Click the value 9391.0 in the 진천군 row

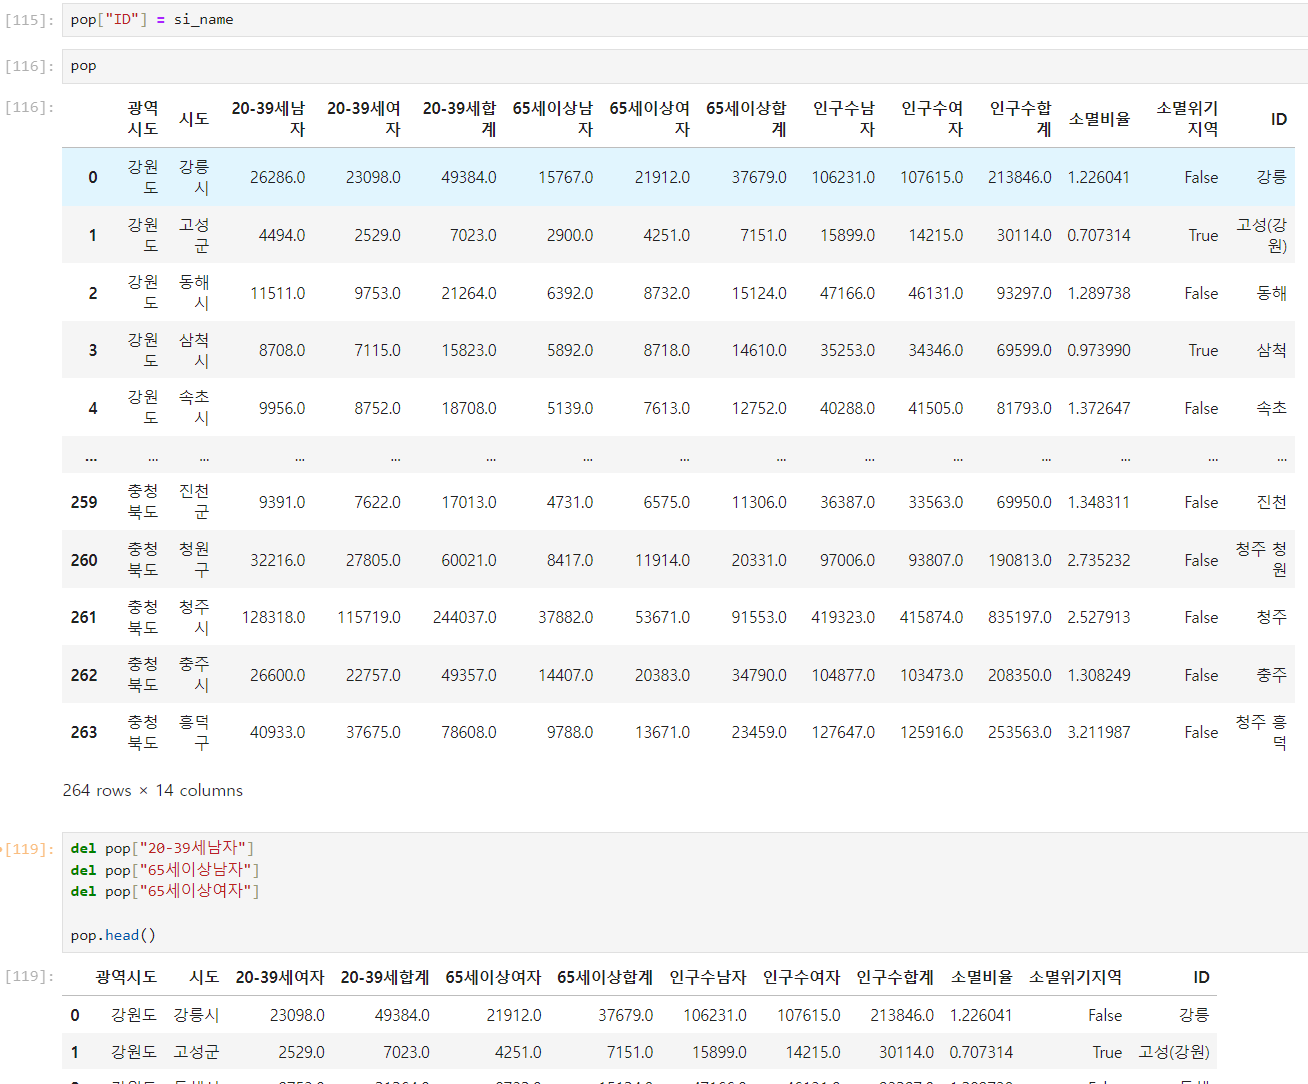(x=282, y=502)
